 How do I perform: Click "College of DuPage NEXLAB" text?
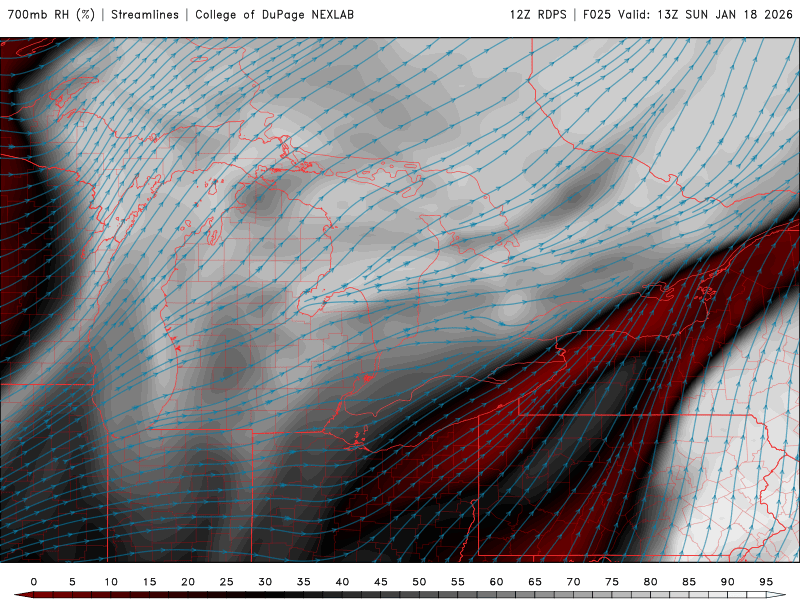click(x=274, y=14)
